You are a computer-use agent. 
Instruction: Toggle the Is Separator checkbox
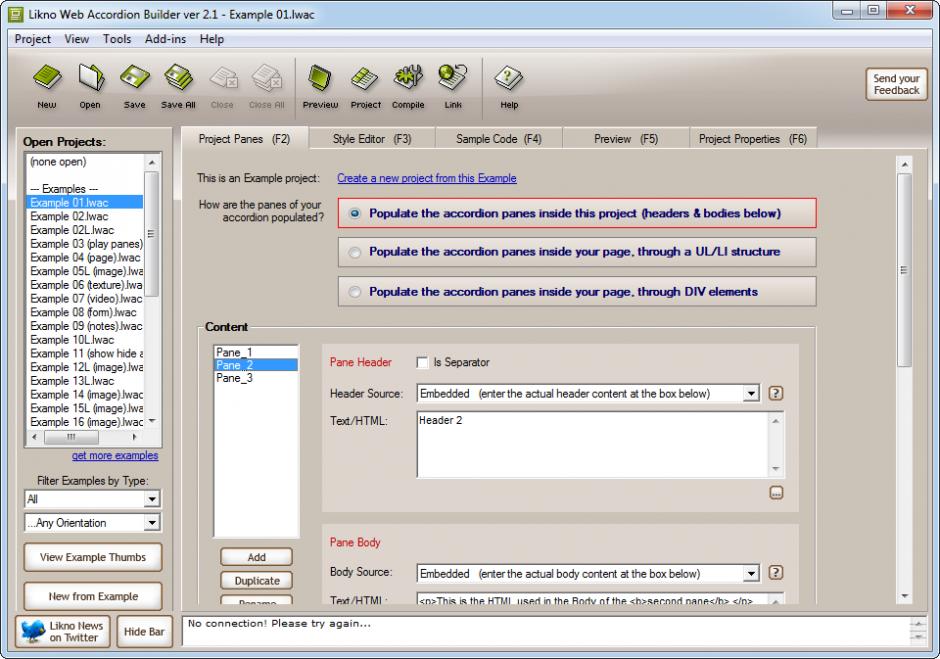[422, 362]
